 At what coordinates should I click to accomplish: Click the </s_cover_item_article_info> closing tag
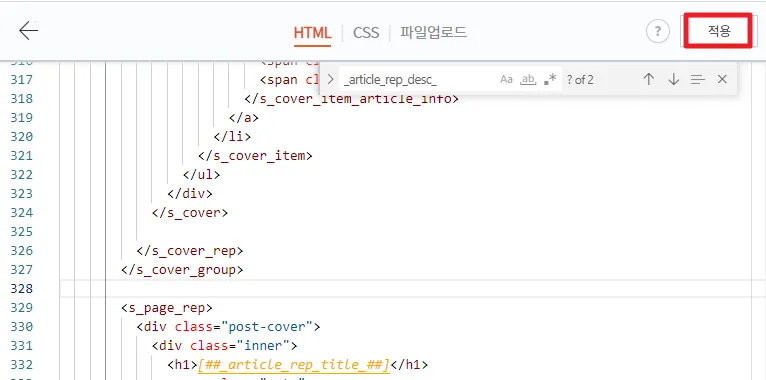(x=352, y=98)
